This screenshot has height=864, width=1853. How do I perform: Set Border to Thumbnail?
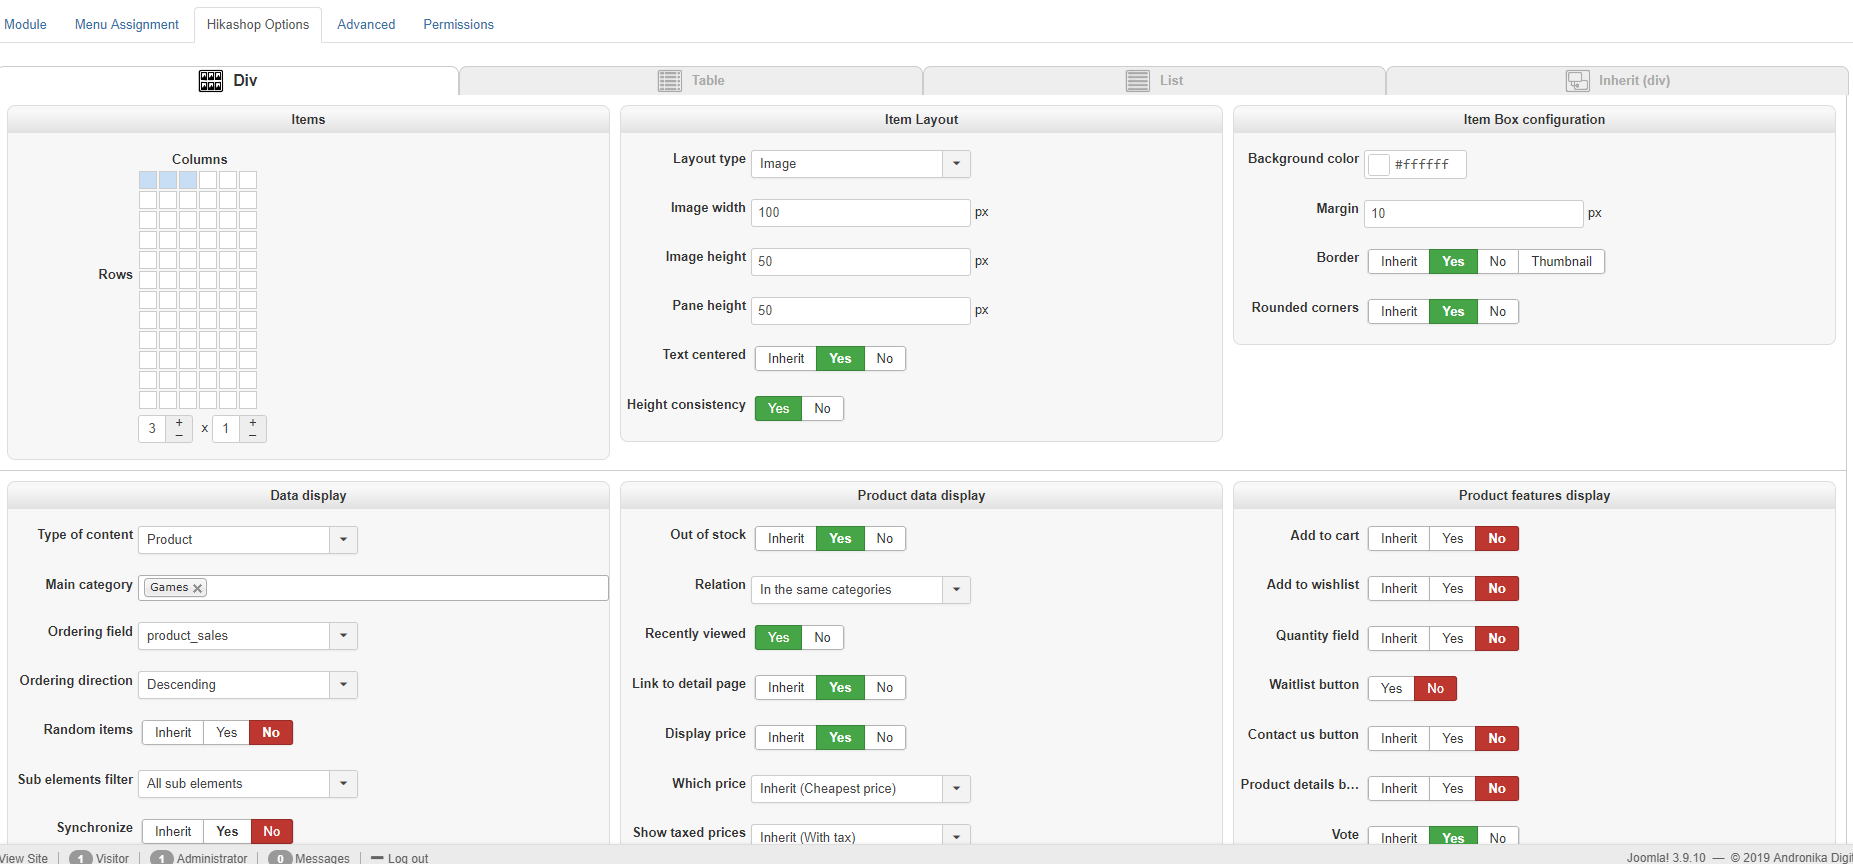coord(1561,262)
